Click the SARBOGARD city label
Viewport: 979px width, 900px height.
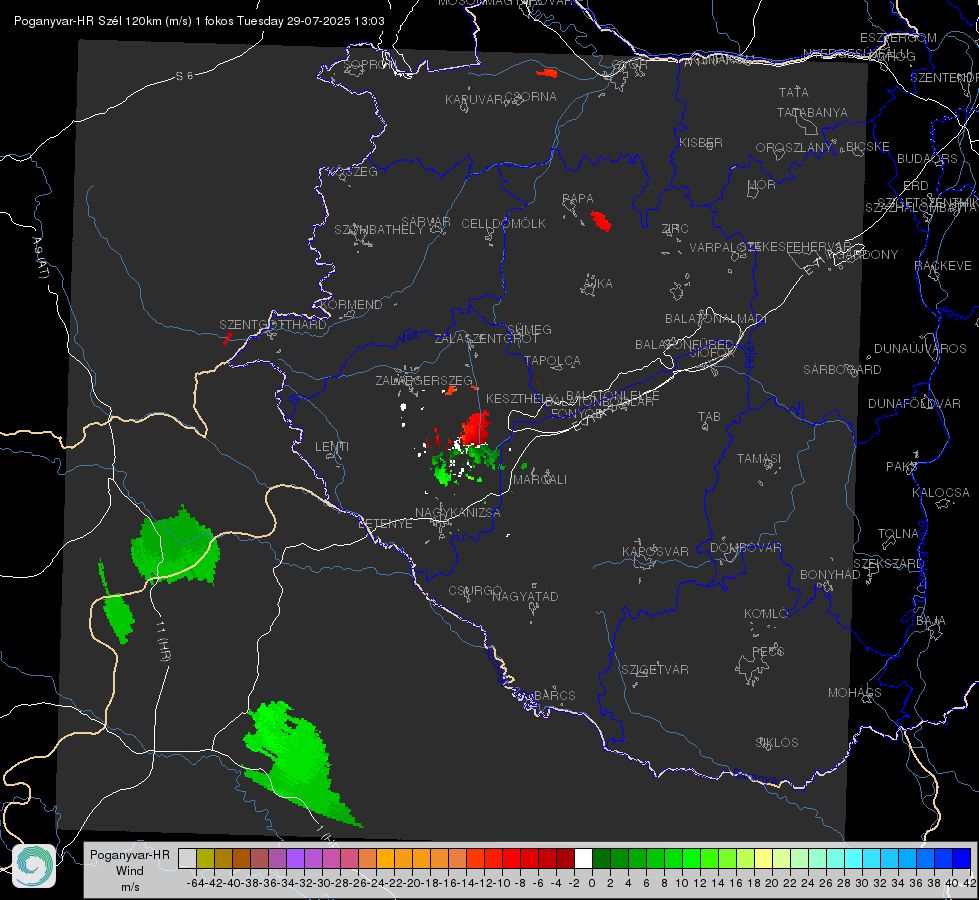(x=842, y=370)
